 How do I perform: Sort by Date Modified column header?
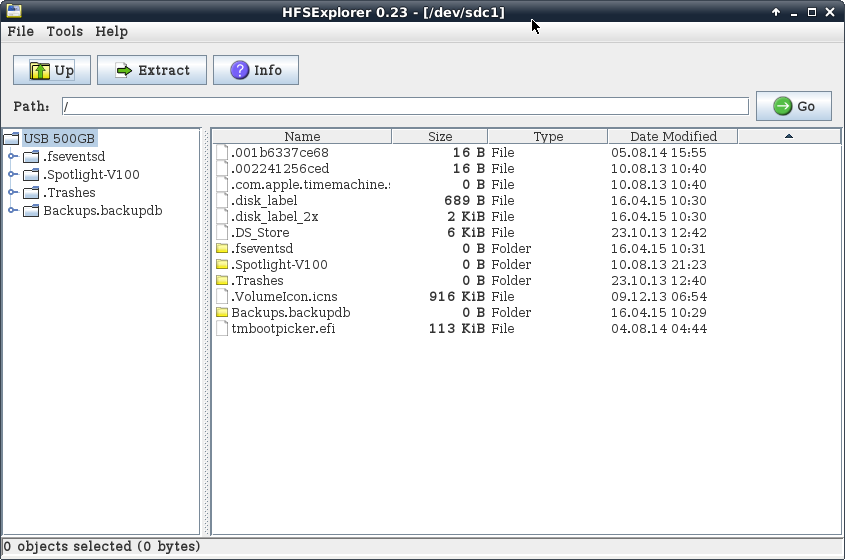[673, 136]
